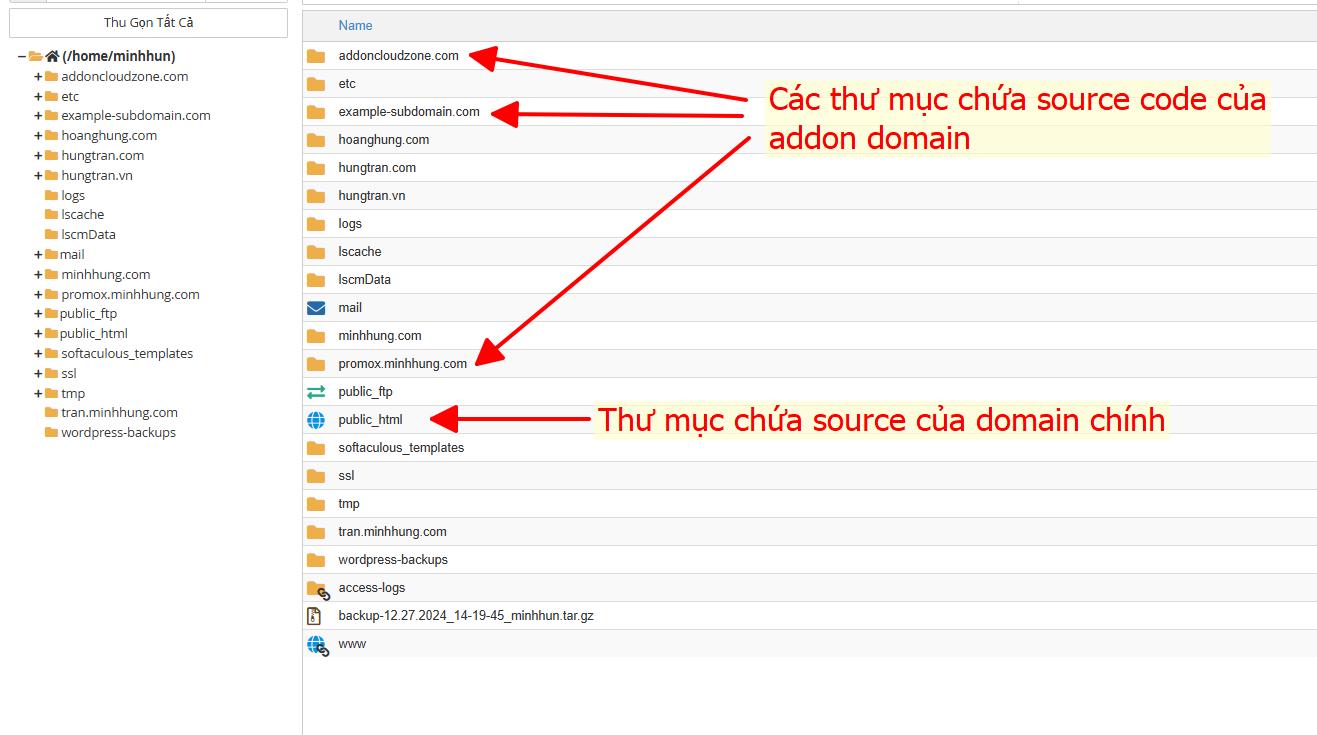Expand public_ftp node in the tree
The width and height of the screenshot is (1317, 735).
[x=38, y=314]
